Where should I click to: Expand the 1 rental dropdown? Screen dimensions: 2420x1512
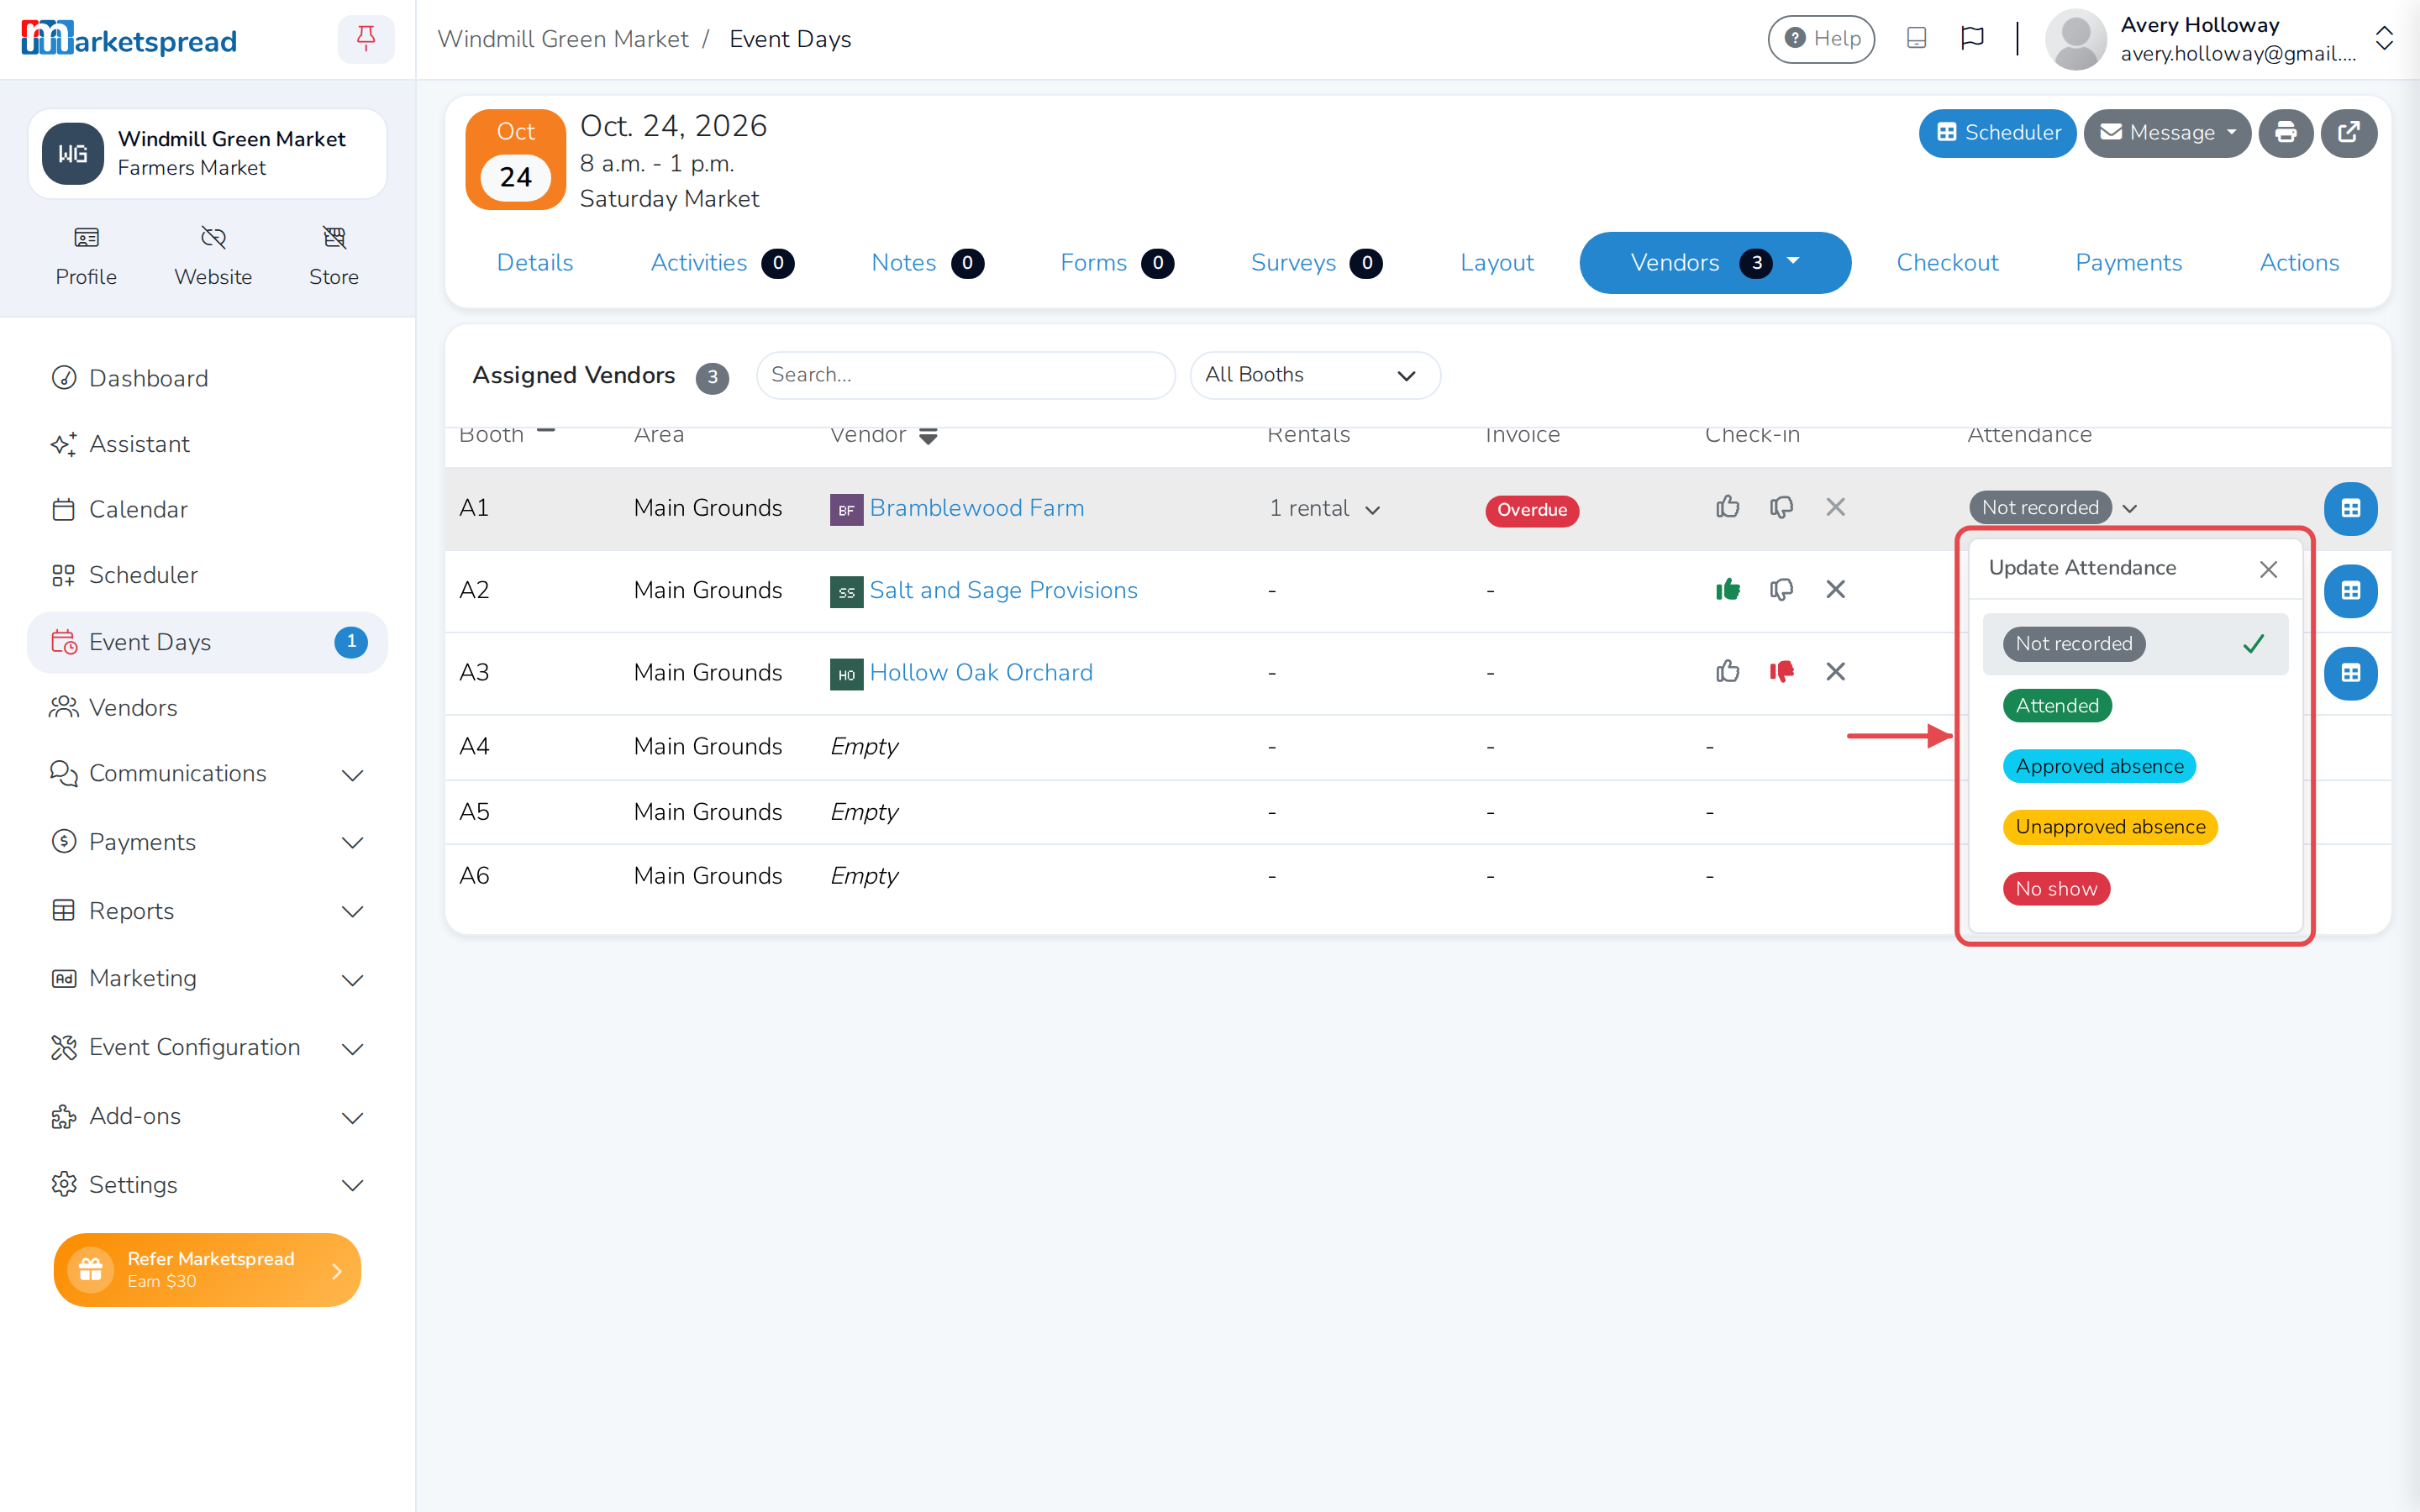coord(1324,508)
